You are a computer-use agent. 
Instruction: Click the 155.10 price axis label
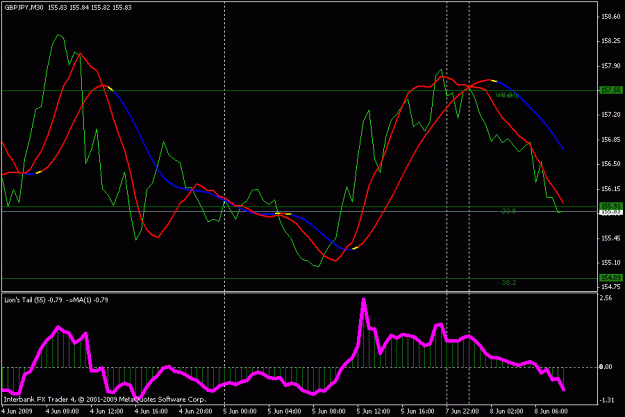point(612,263)
